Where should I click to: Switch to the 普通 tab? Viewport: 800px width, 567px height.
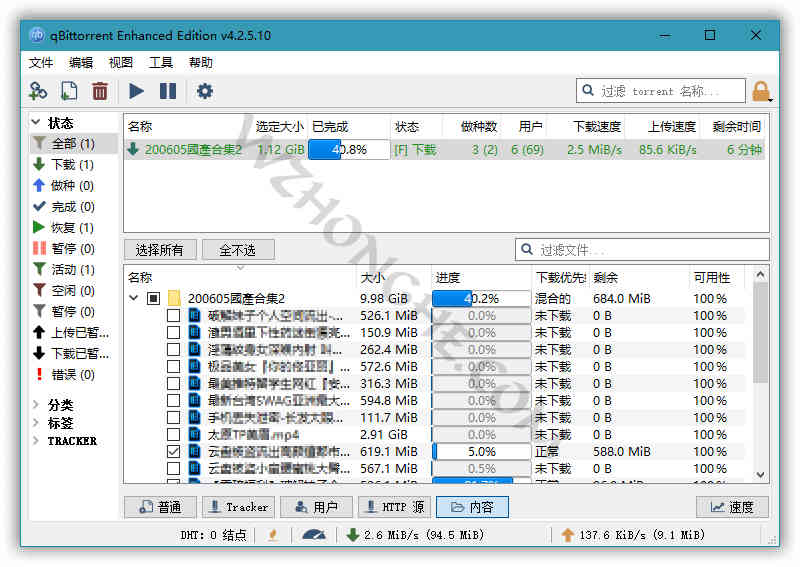[x=160, y=507]
